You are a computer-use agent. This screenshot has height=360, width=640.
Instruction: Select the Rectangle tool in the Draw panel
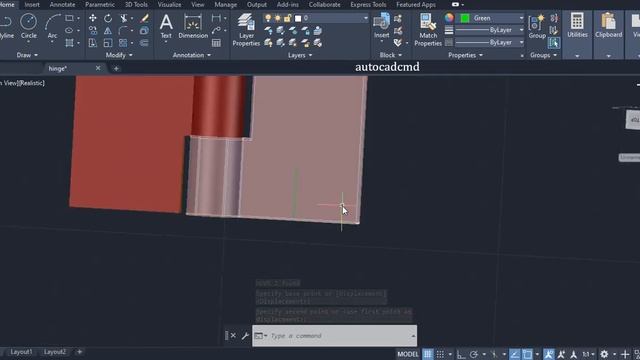coord(69,18)
